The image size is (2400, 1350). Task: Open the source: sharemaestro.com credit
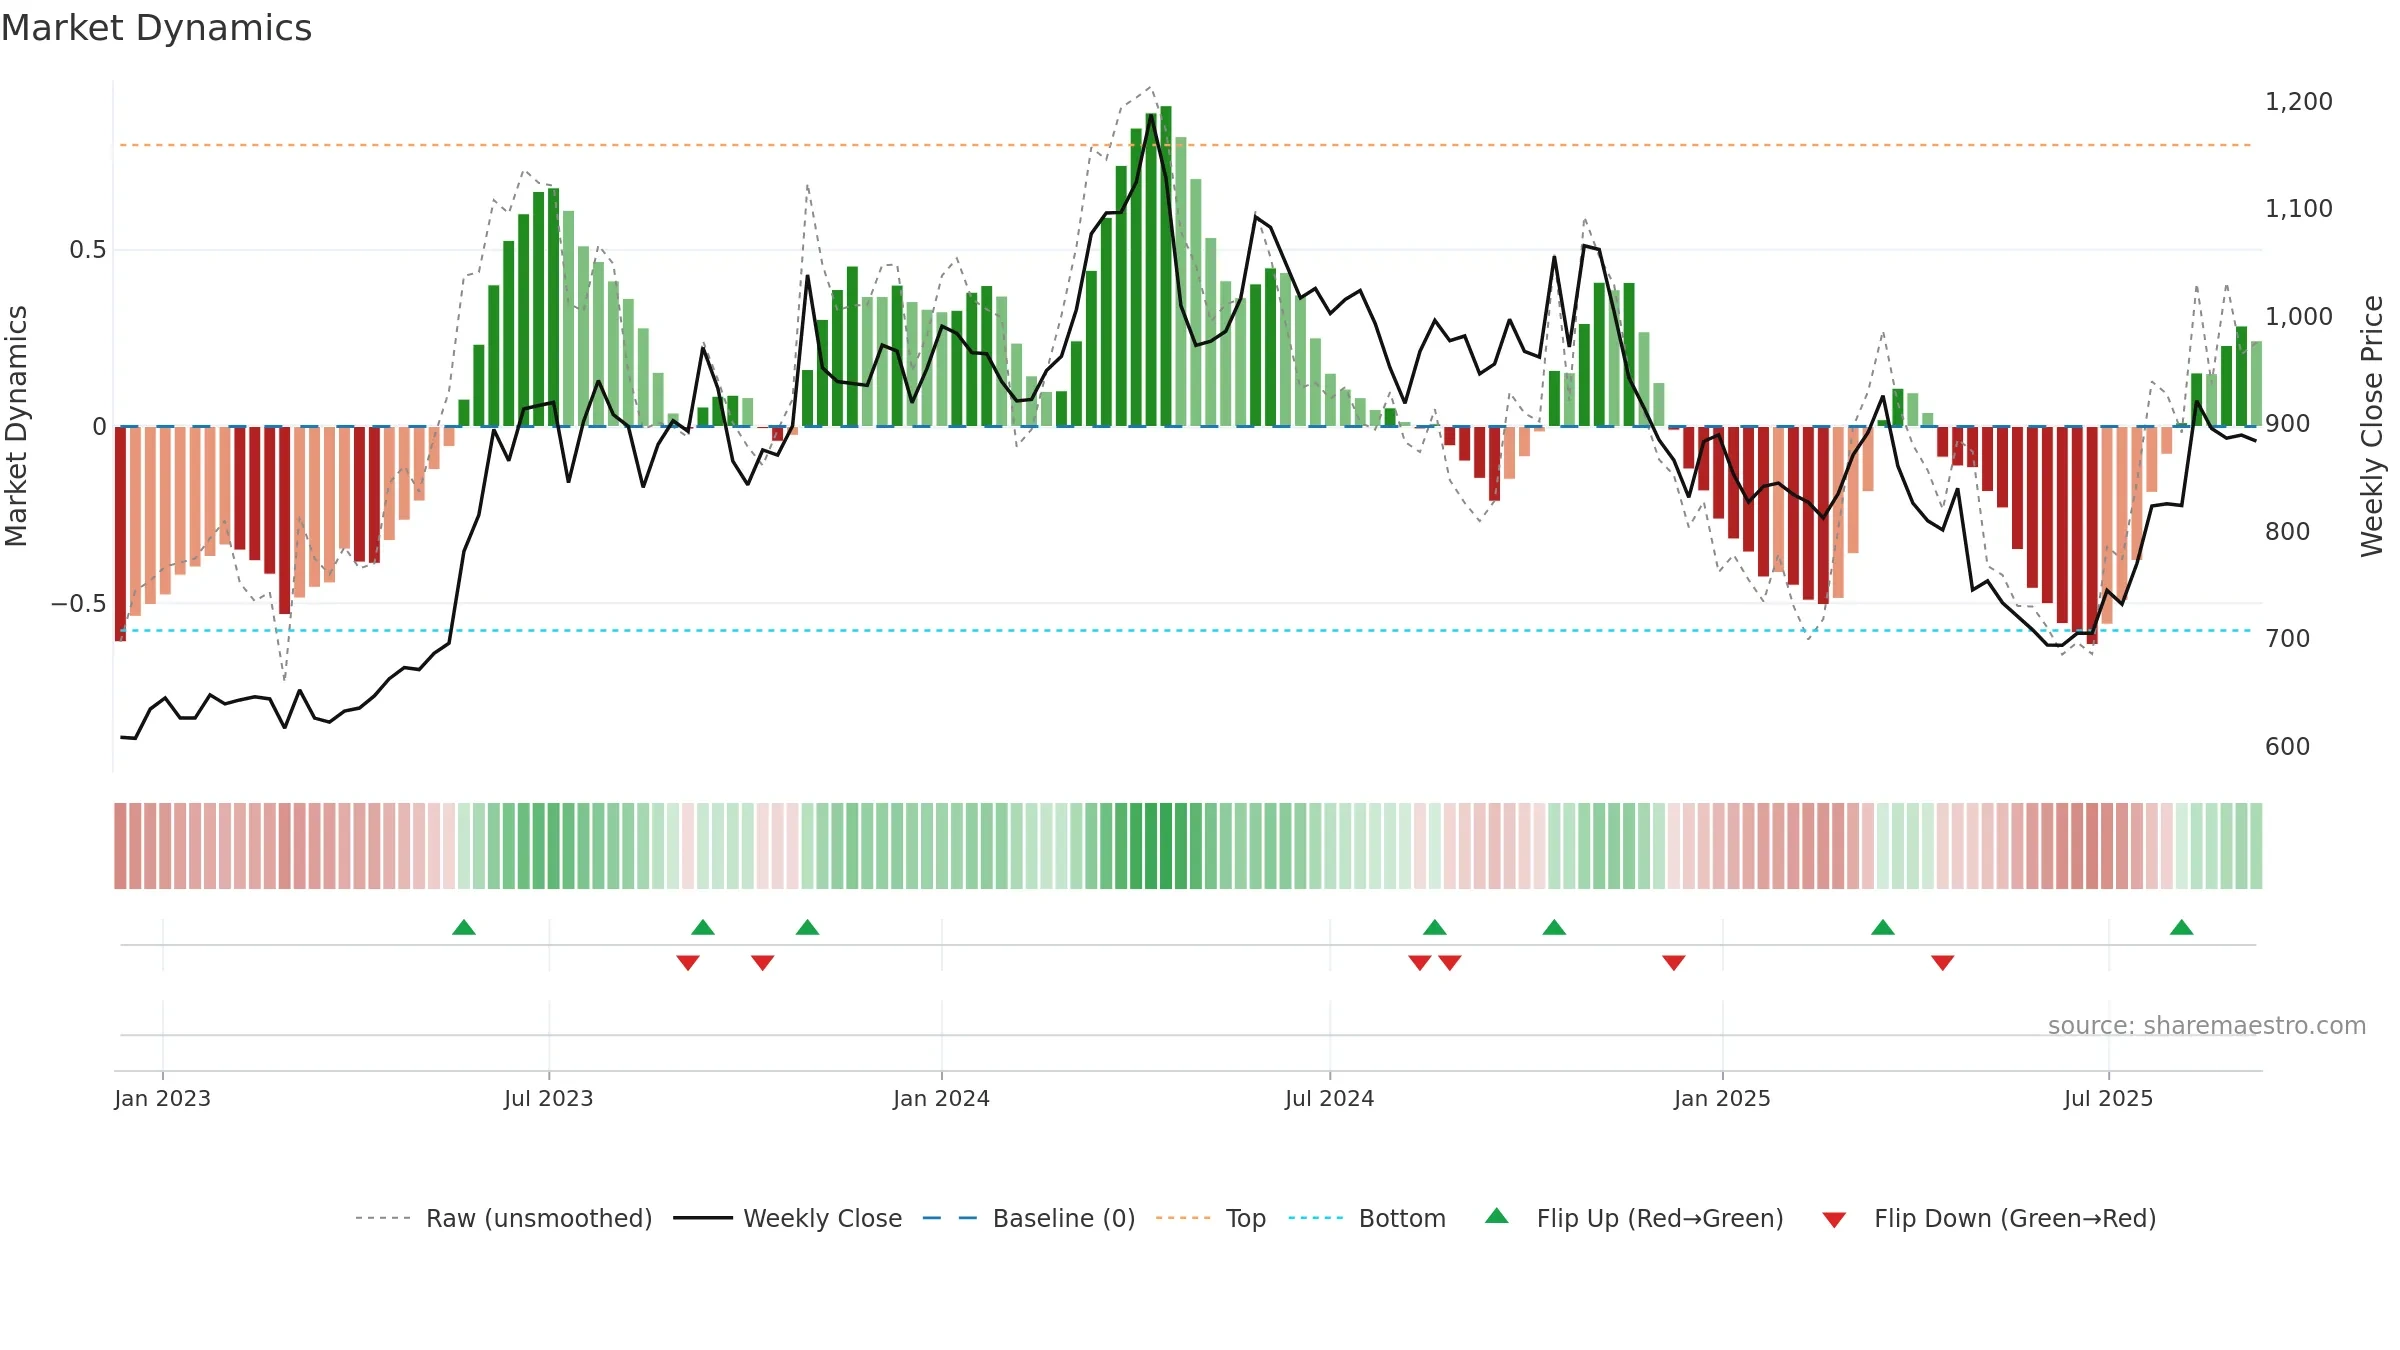[2207, 1025]
